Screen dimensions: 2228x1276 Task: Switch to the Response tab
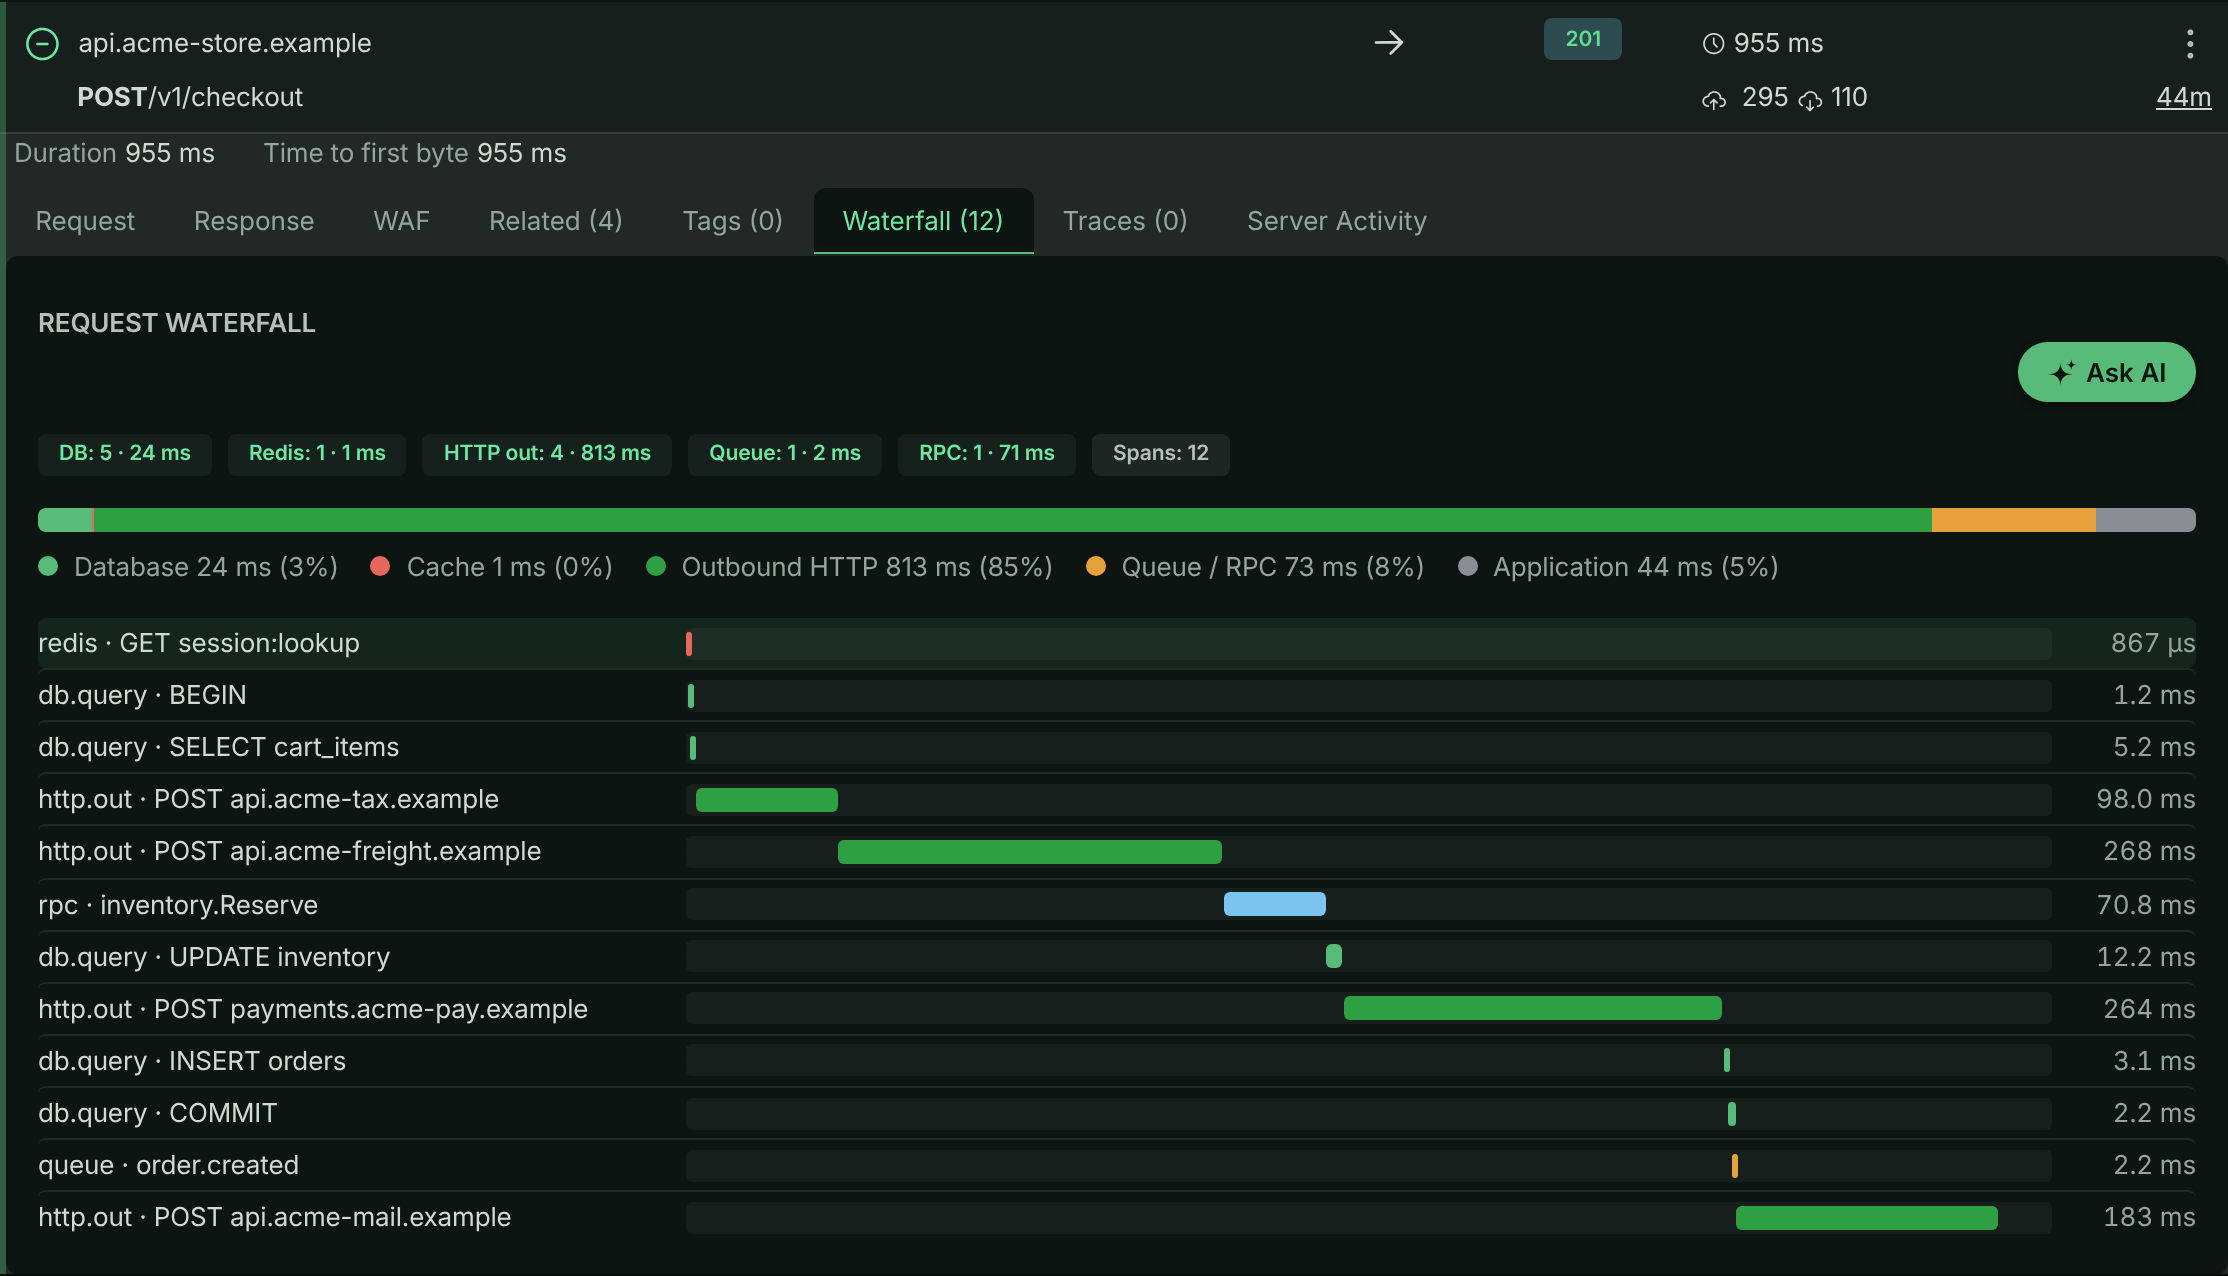[254, 221]
